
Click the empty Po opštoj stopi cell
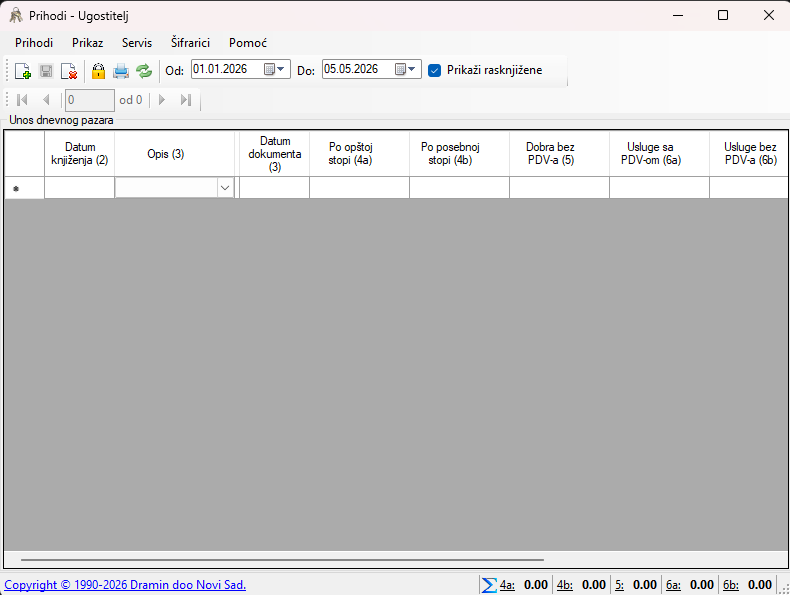(x=360, y=188)
